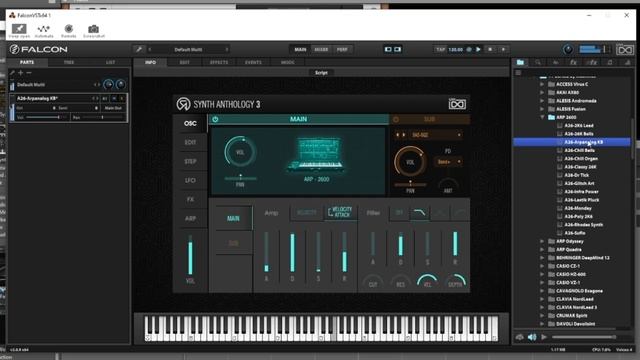Click the master volume knob in header
The height and width of the screenshot is (360, 640).
pos(567,49)
